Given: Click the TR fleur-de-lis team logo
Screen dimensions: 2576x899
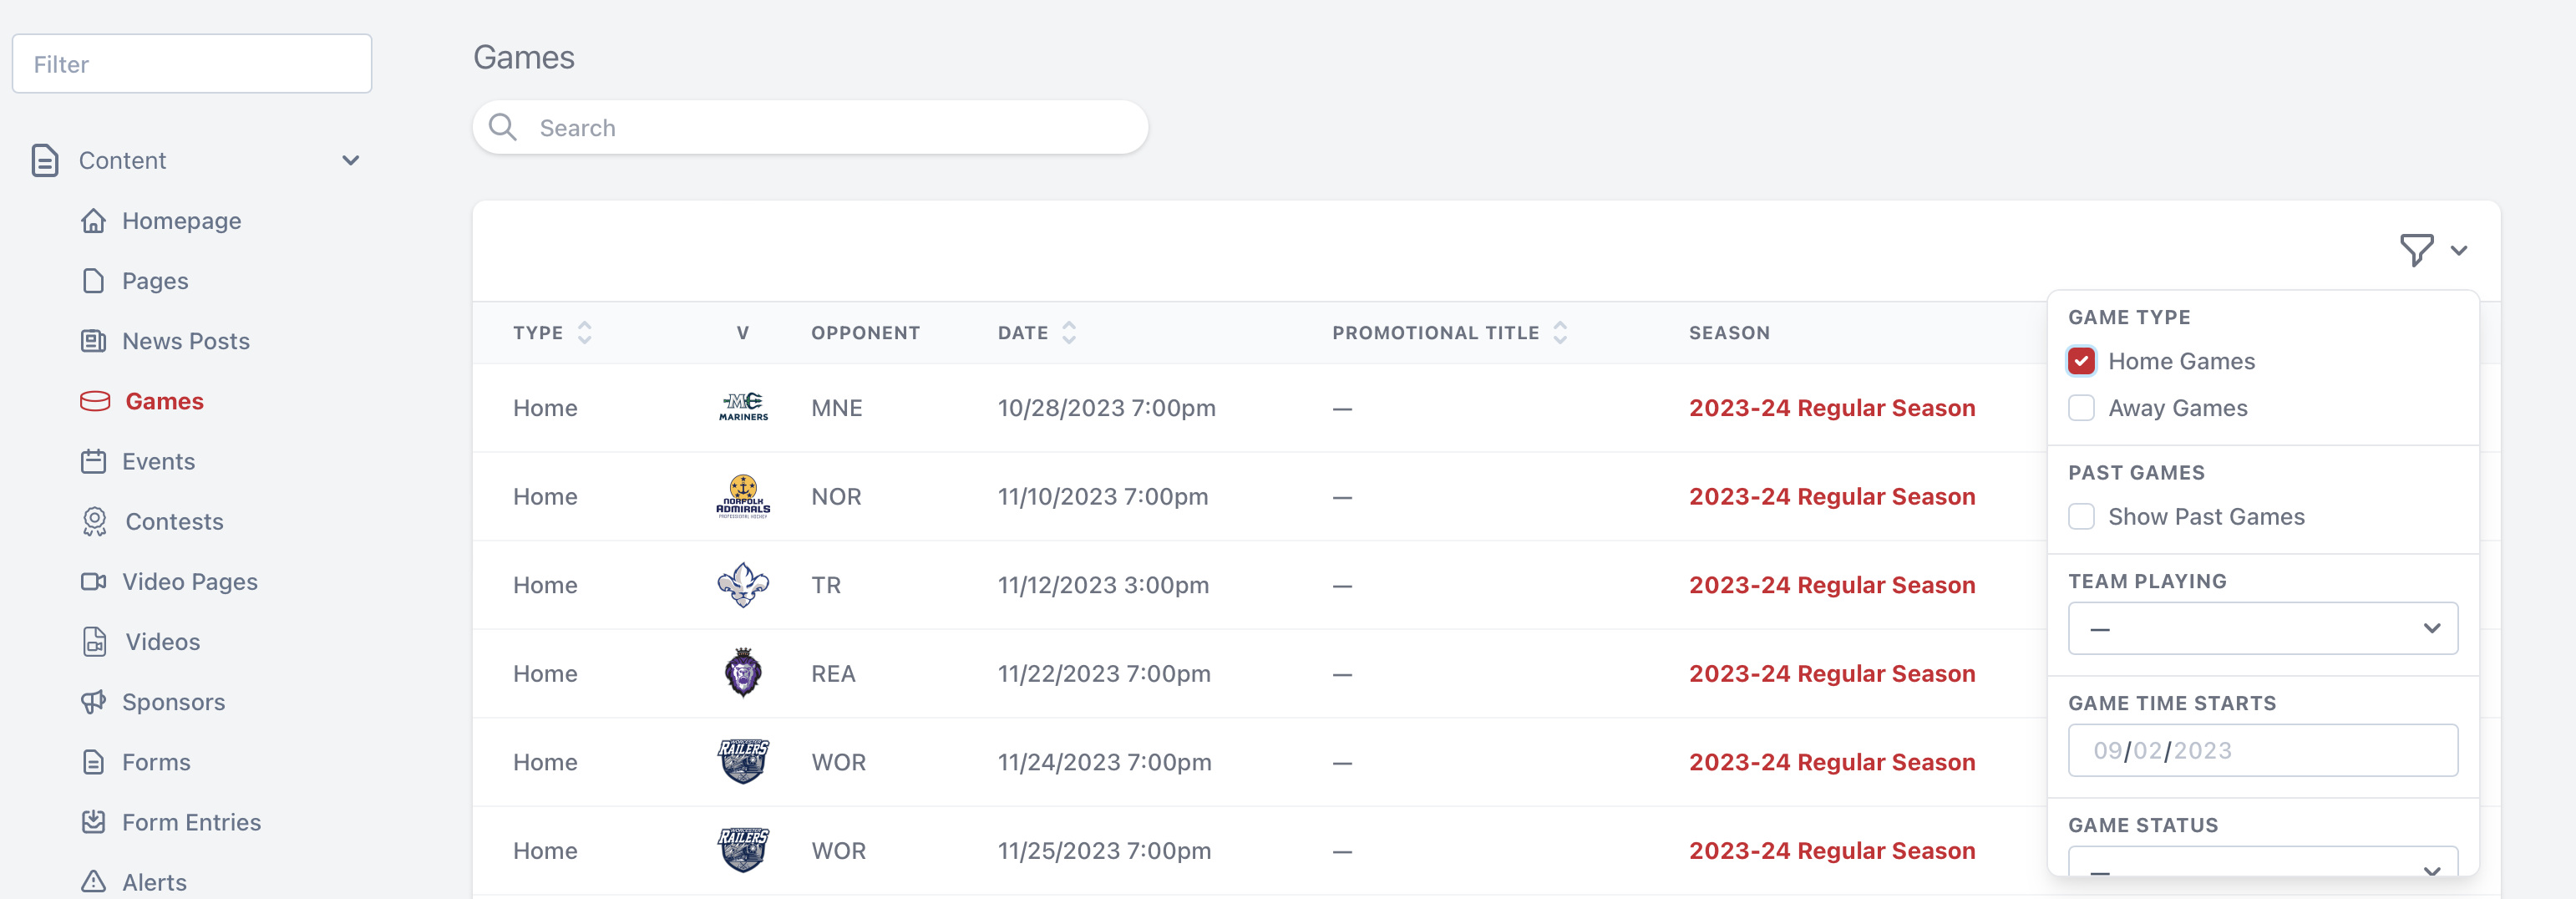Looking at the screenshot, I should point(743,585).
